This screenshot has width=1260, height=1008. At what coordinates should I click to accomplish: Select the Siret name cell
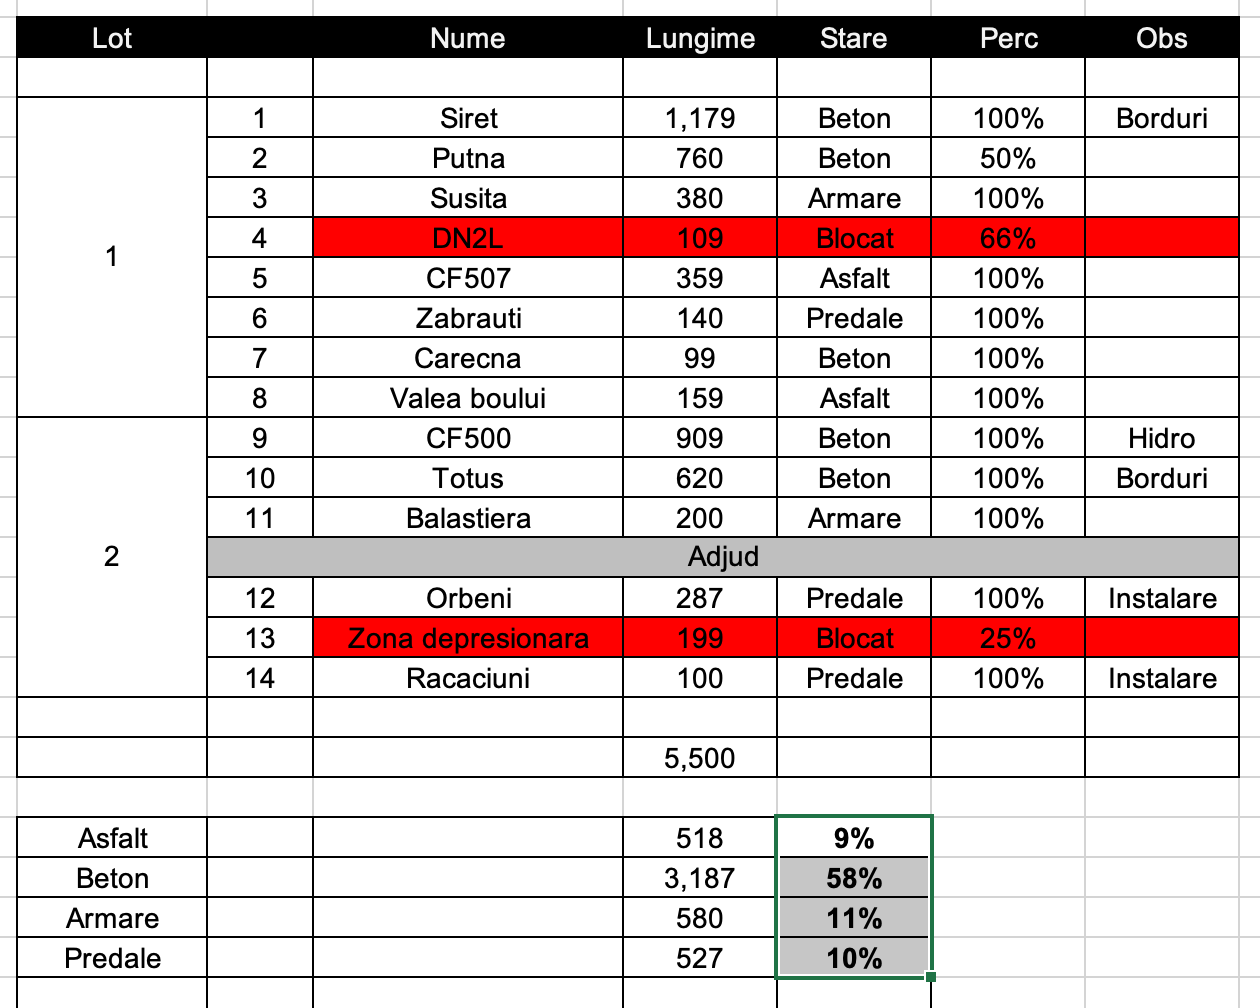tap(468, 118)
